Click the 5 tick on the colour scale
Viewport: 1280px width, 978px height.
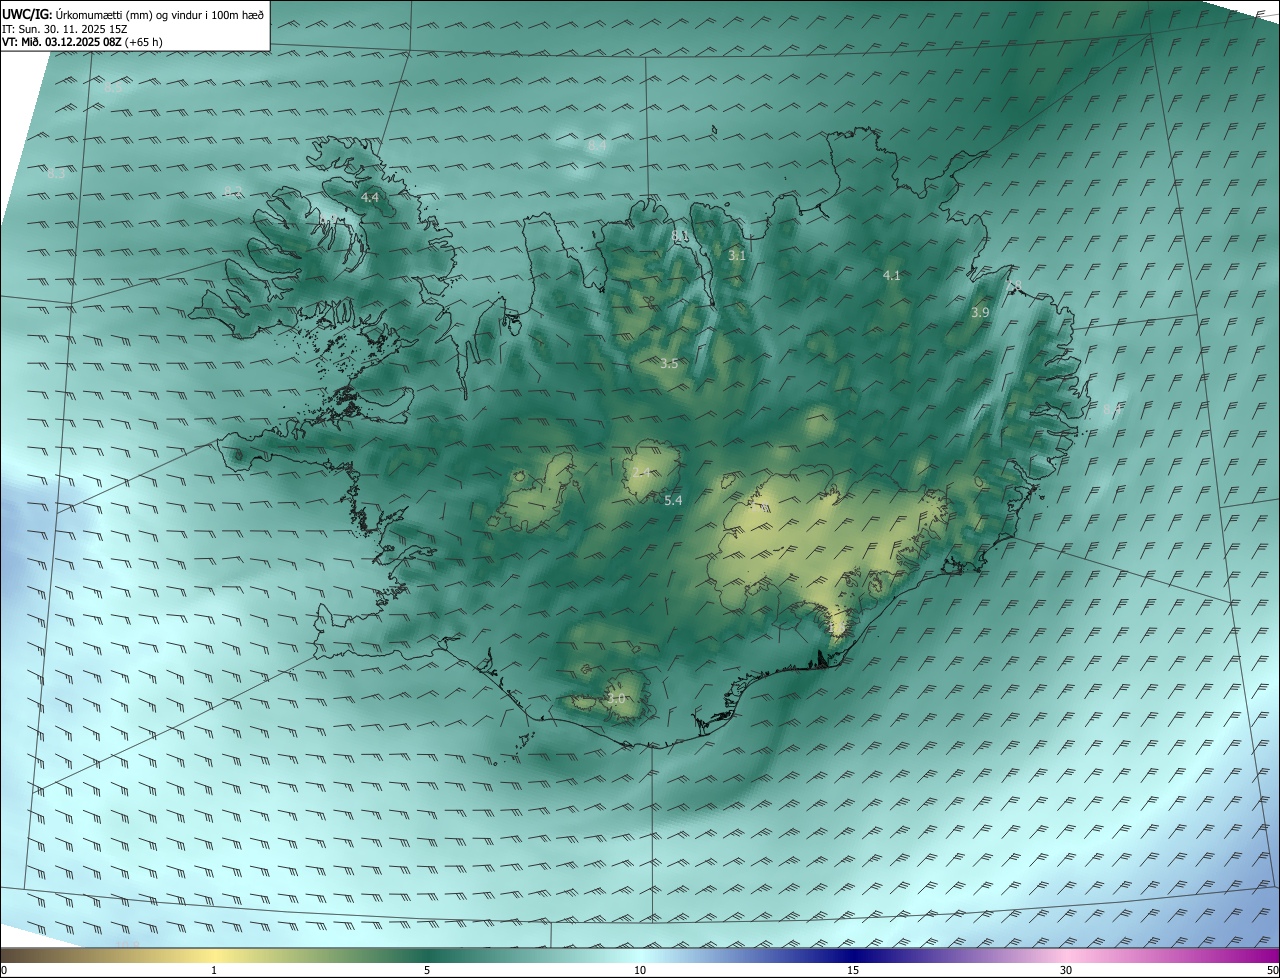(x=427, y=970)
